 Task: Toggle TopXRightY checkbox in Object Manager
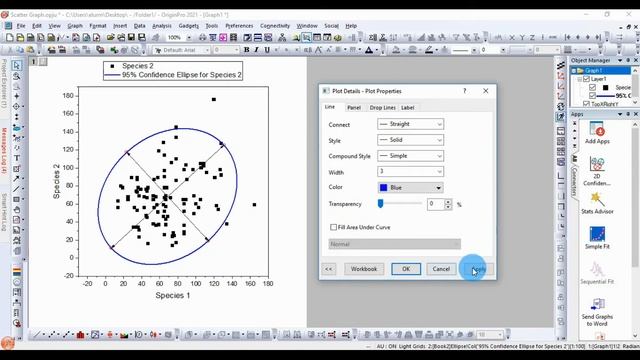[587, 104]
